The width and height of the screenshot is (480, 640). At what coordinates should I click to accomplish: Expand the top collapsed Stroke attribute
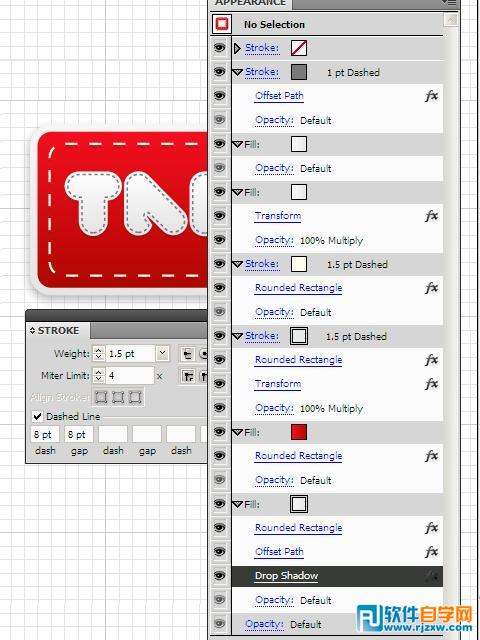coord(237,48)
